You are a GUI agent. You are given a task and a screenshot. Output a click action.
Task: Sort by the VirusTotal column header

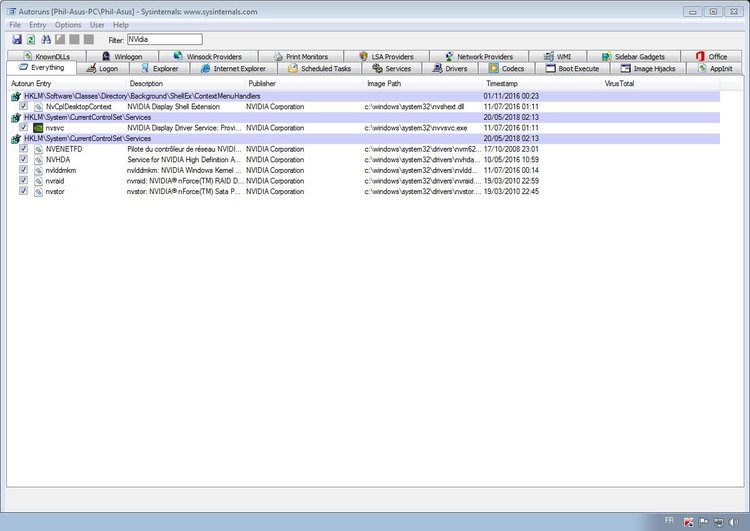(661, 83)
